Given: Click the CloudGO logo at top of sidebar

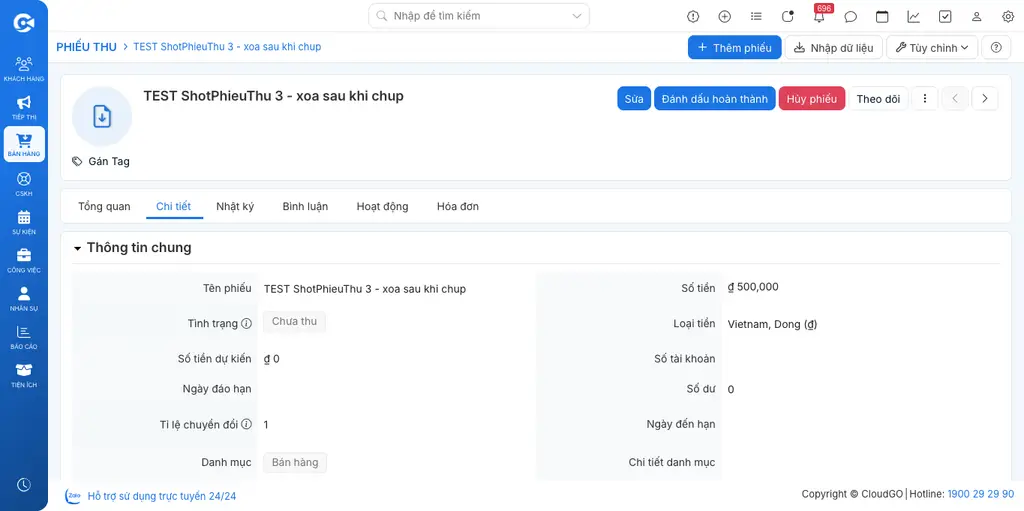Looking at the screenshot, I should (x=24, y=23).
